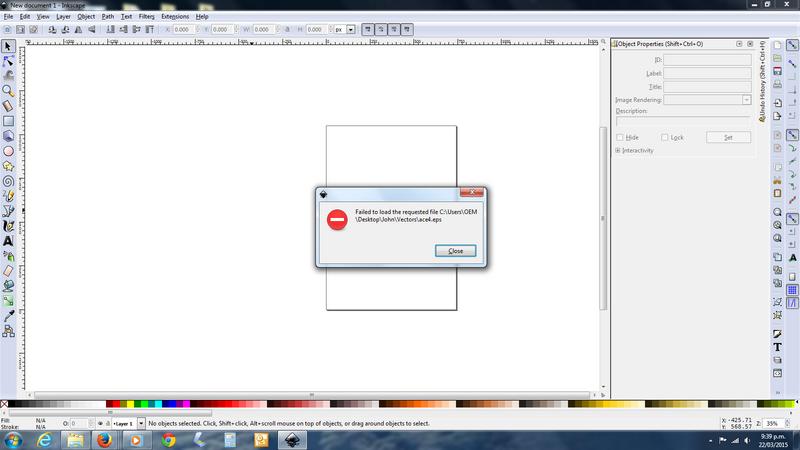This screenshot has width=800, height=450.
Task: Click the H height stepper arrows
Action: coord(331,30)
